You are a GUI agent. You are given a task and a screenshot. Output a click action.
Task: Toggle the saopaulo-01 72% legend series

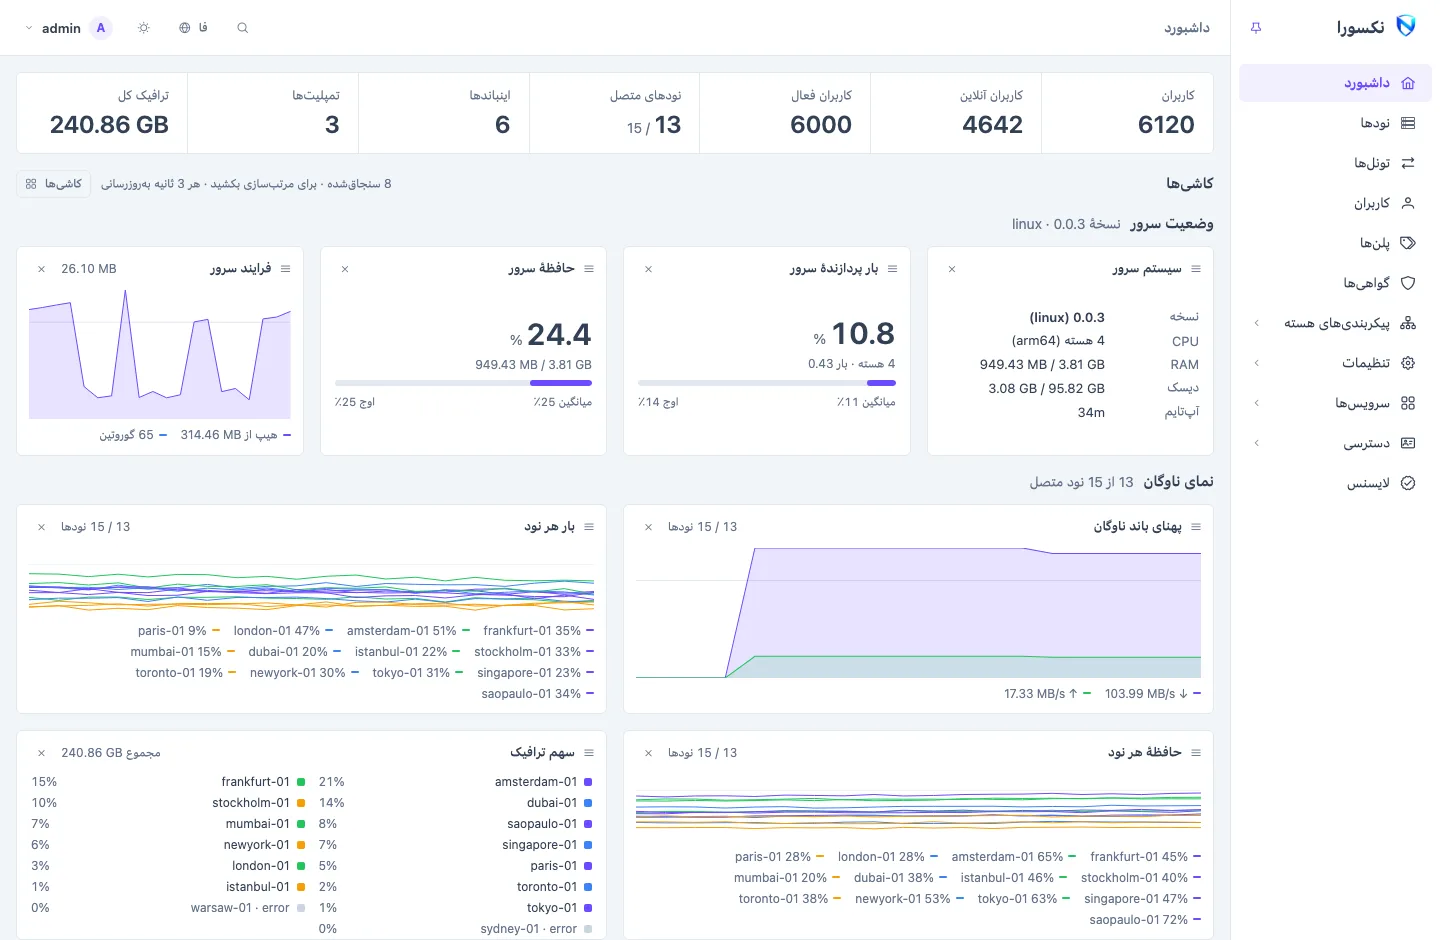1145,920
